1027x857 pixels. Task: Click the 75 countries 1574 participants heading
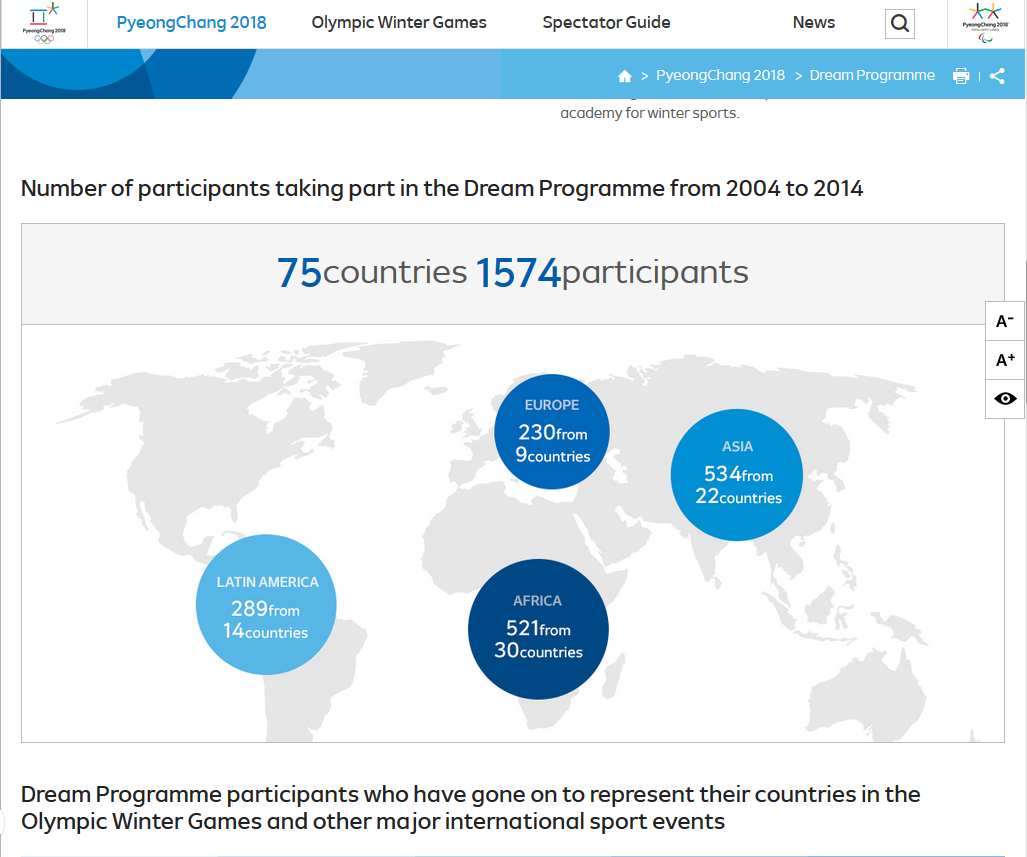click(x=512, y=273)
